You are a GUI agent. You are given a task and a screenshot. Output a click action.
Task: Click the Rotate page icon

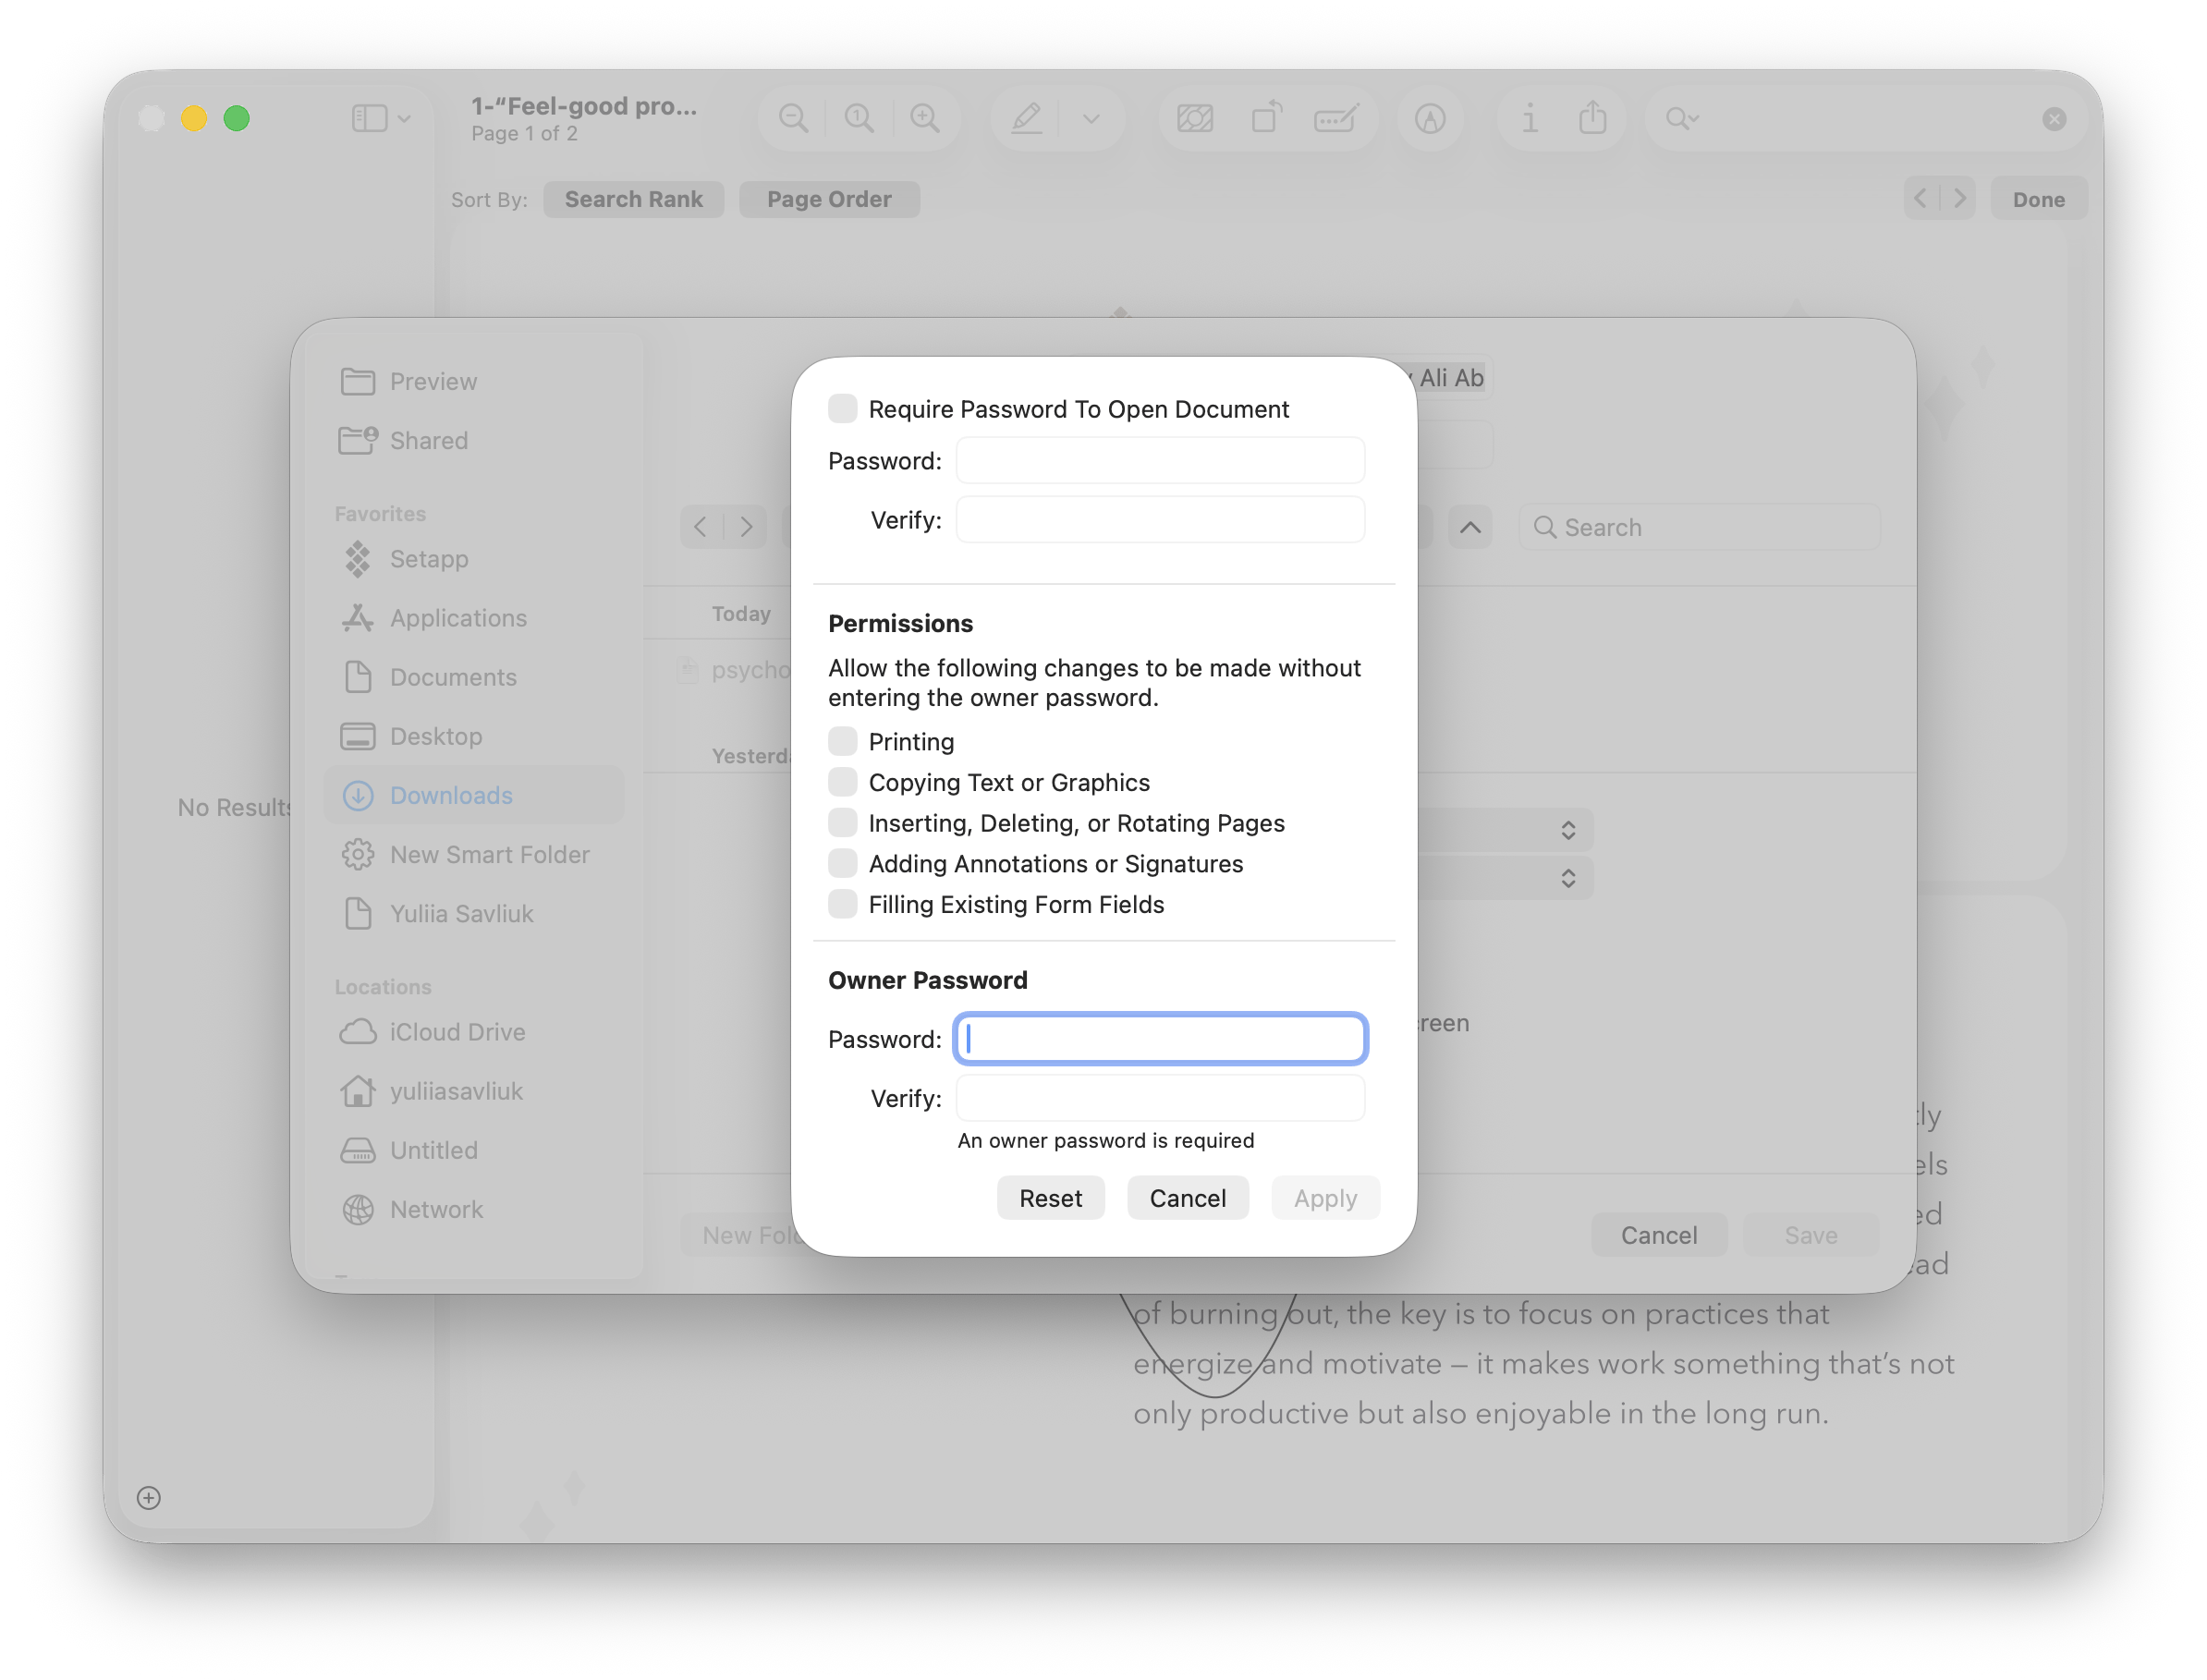[1266, 119]
